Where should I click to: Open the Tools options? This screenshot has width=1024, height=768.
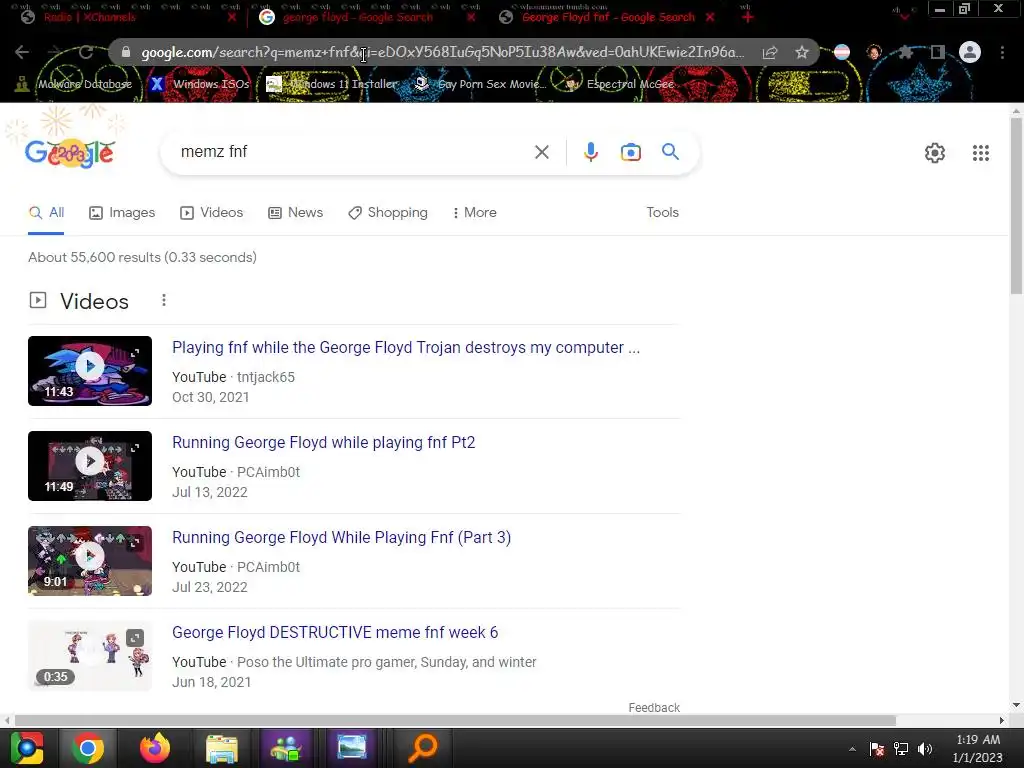click(662, 212)
